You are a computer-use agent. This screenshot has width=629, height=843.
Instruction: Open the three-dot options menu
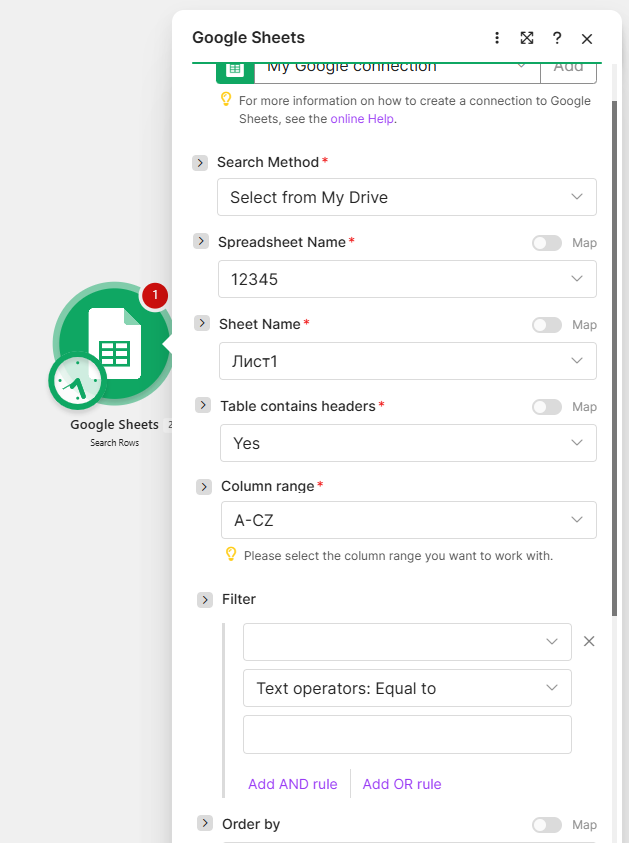point(497,38)
